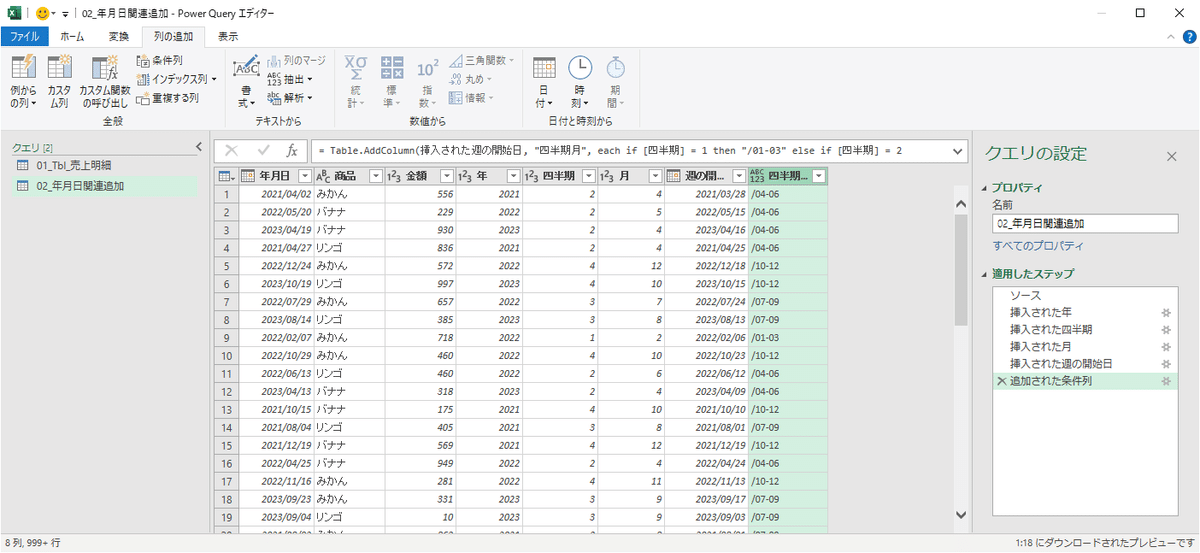Image resolution: width=1200 pixels, height=553 pixels.
Task: Open the ファイル tab
Action: tap(25, 37)
